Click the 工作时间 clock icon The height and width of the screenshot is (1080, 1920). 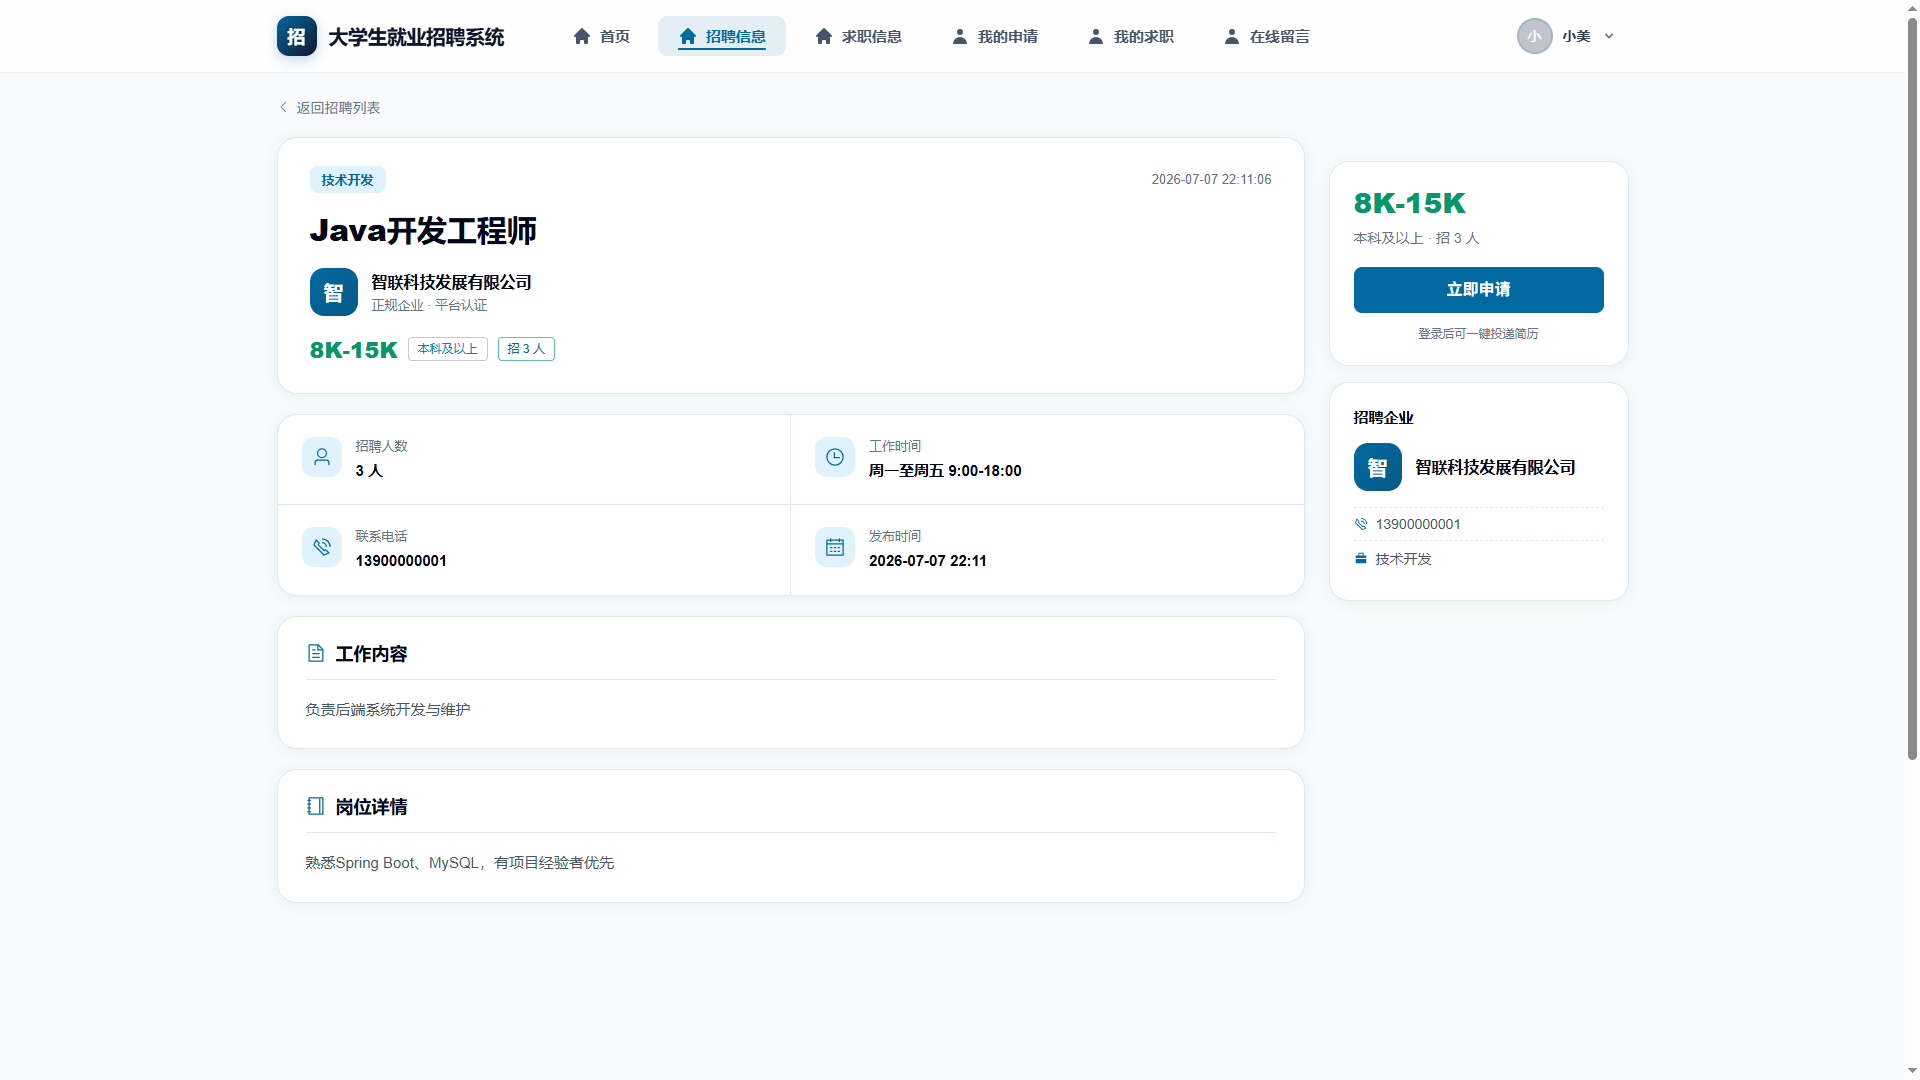pyautogui.click(x=835, y=457)
